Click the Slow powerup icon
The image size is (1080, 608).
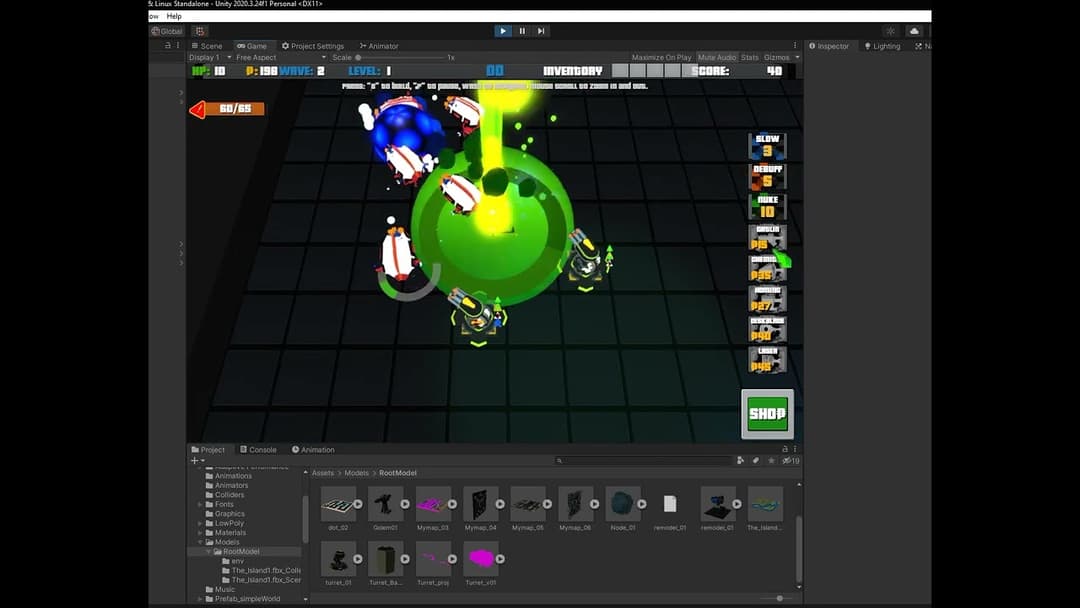767,145
